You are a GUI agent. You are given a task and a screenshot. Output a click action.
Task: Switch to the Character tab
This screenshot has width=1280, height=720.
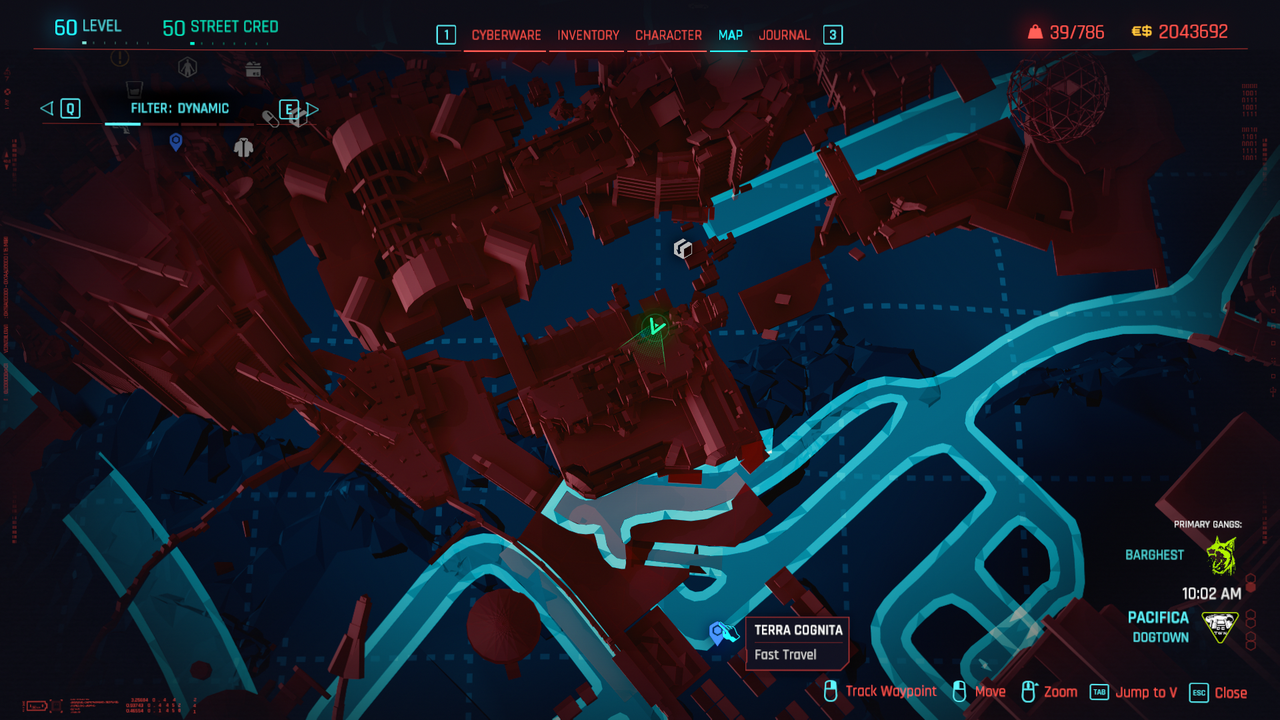tap(668, 35)
